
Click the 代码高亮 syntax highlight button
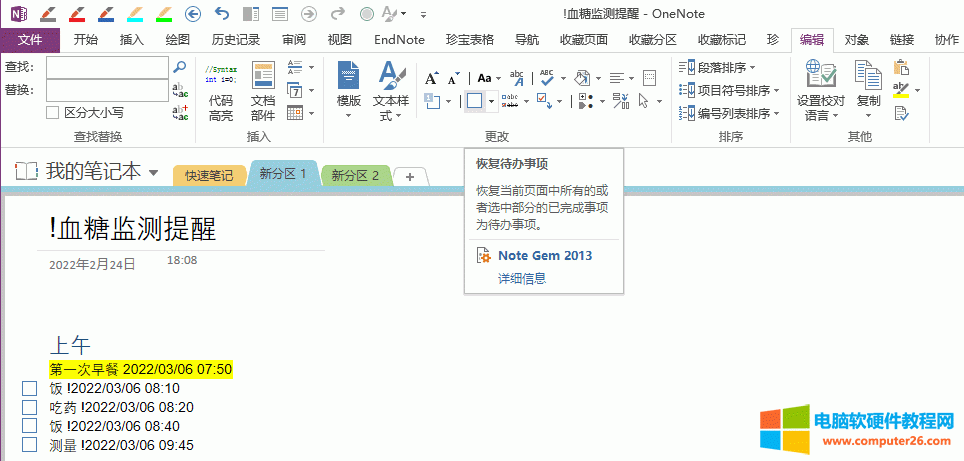coord(221,91)
